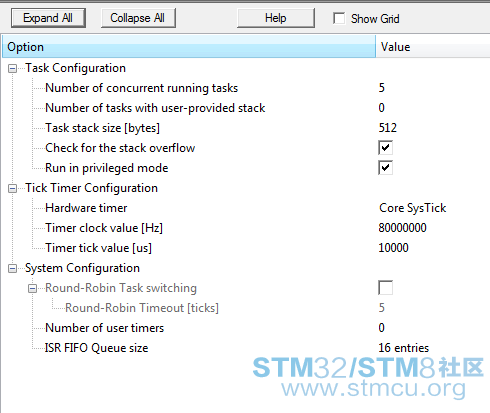Edit user-provided stack tasks value 0
Viewport: 490px width, 413px height.
(382, 108)
